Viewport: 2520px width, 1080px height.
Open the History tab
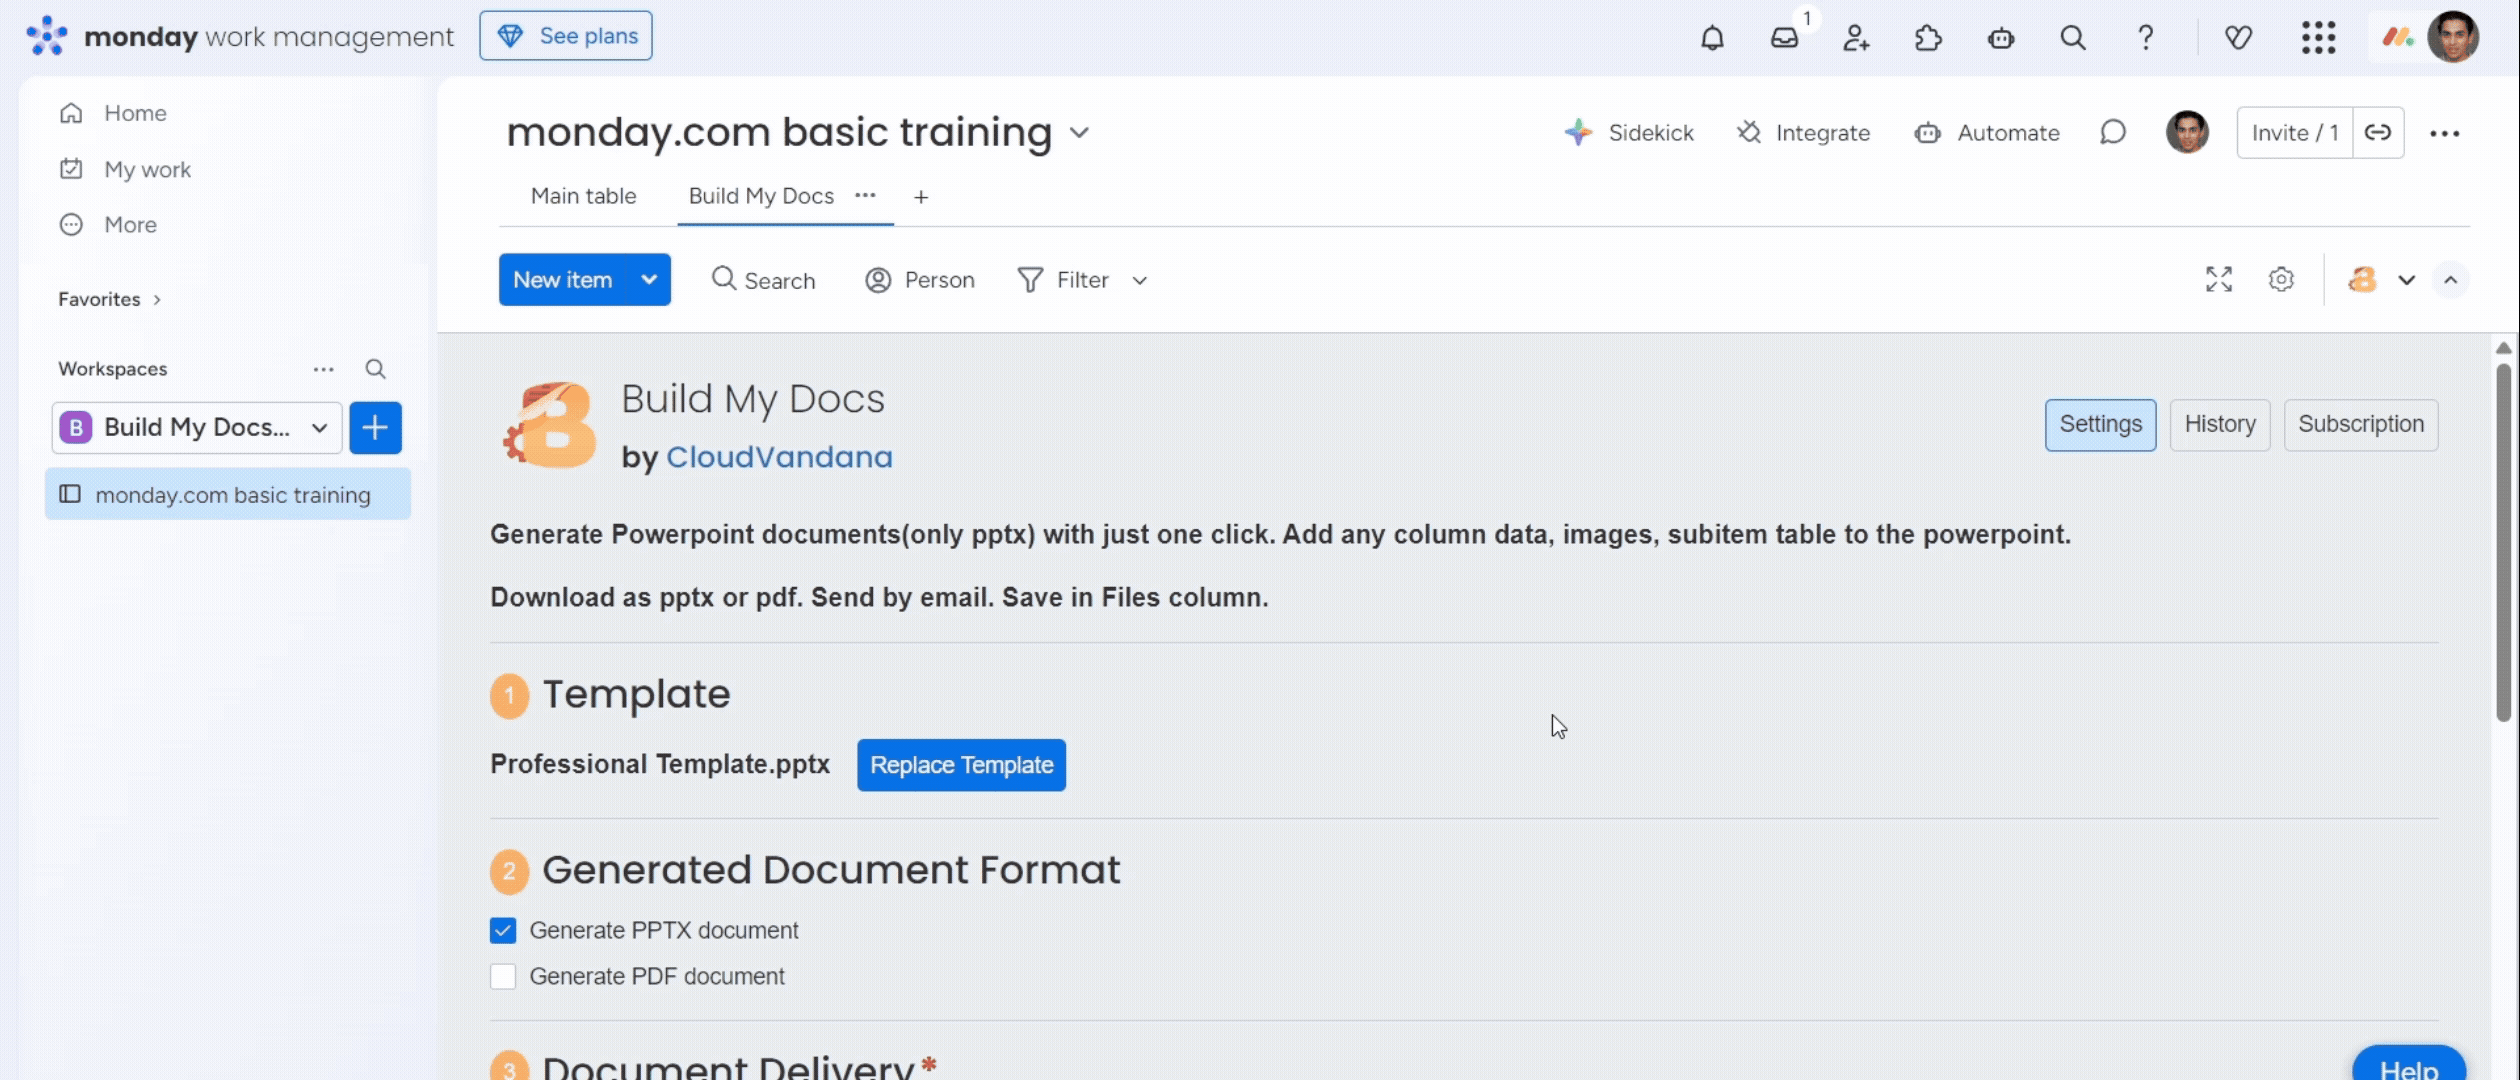click(2219, 425)
